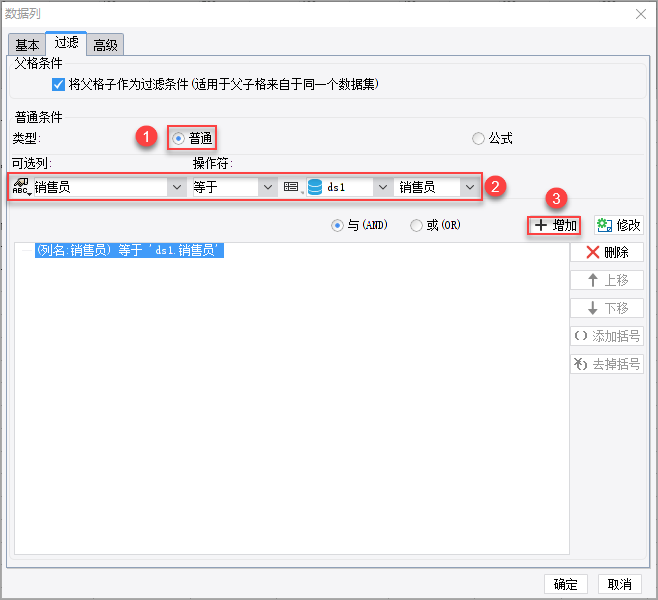Toggle the 将父格子作为过滤条件 checkbox
658x600 pixels.
point(58,84)
